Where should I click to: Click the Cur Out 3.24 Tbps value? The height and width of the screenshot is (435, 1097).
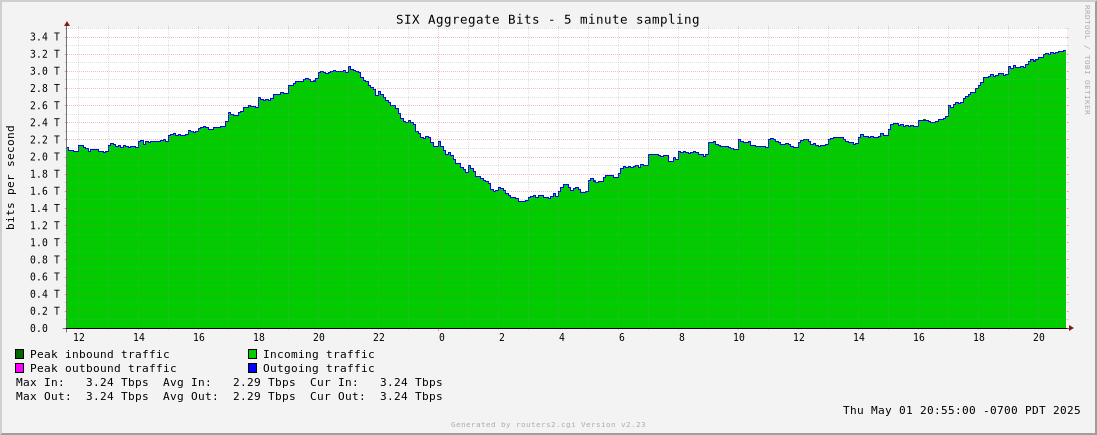point(410,396)
